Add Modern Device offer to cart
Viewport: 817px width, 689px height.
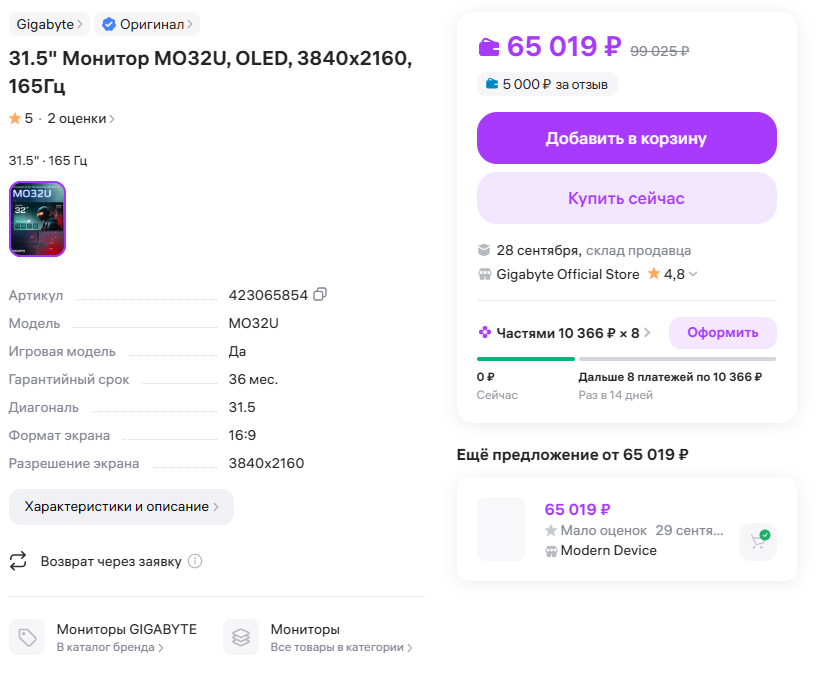[x=758, y=540]
